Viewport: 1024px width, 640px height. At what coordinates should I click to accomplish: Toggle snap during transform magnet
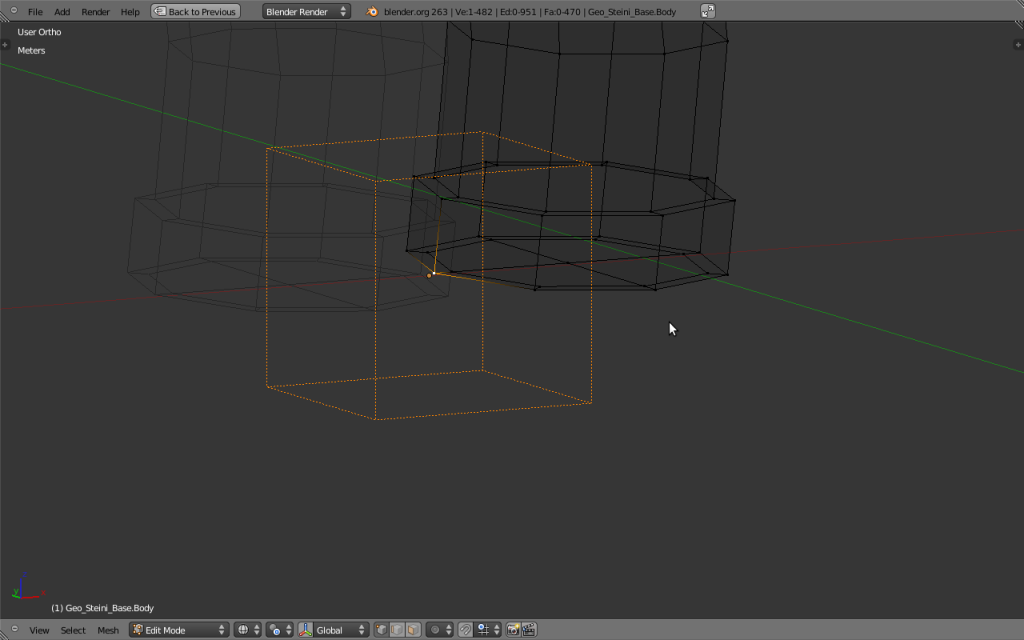click(465, 630)
